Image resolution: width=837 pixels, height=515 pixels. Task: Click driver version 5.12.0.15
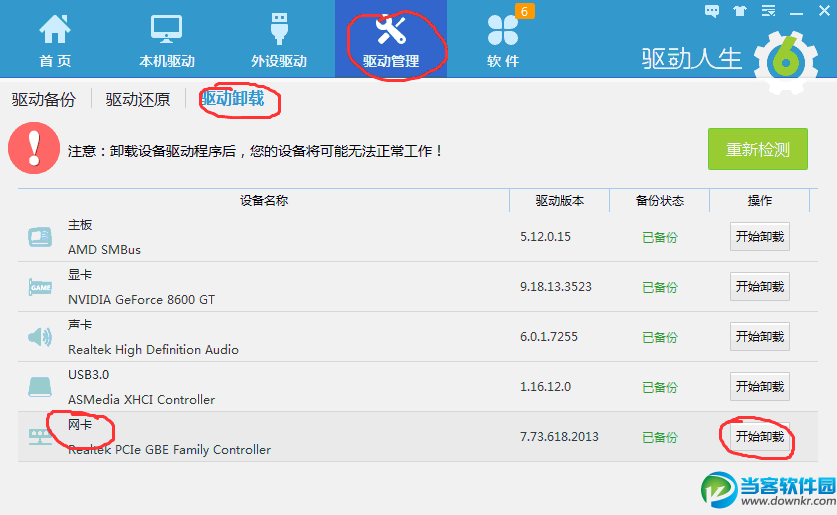pyautogui.click(x=546, y=236)
